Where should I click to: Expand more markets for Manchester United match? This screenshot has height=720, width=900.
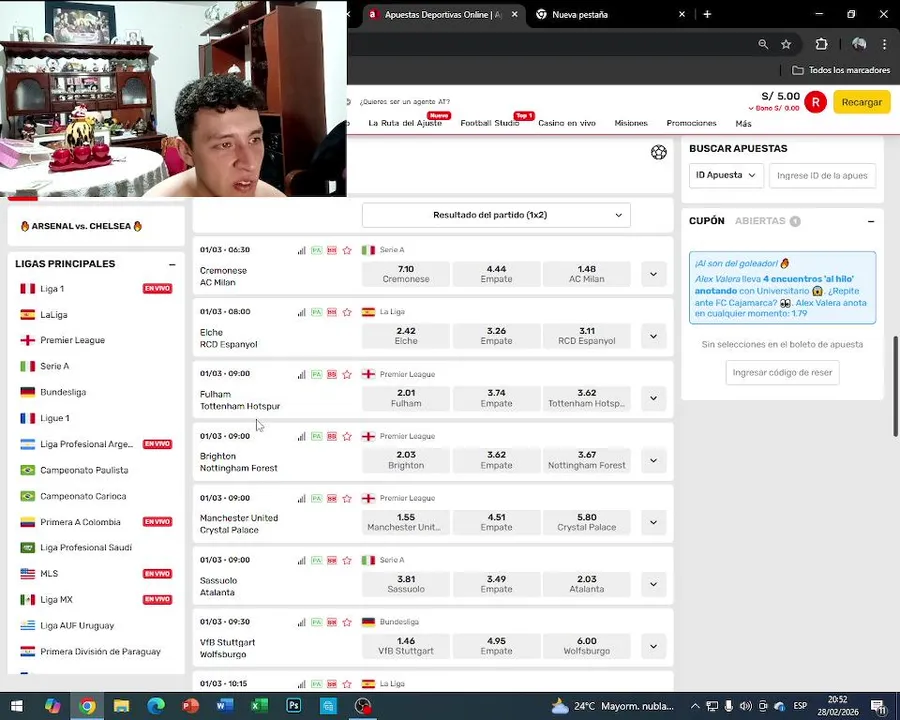click(653, 522)
